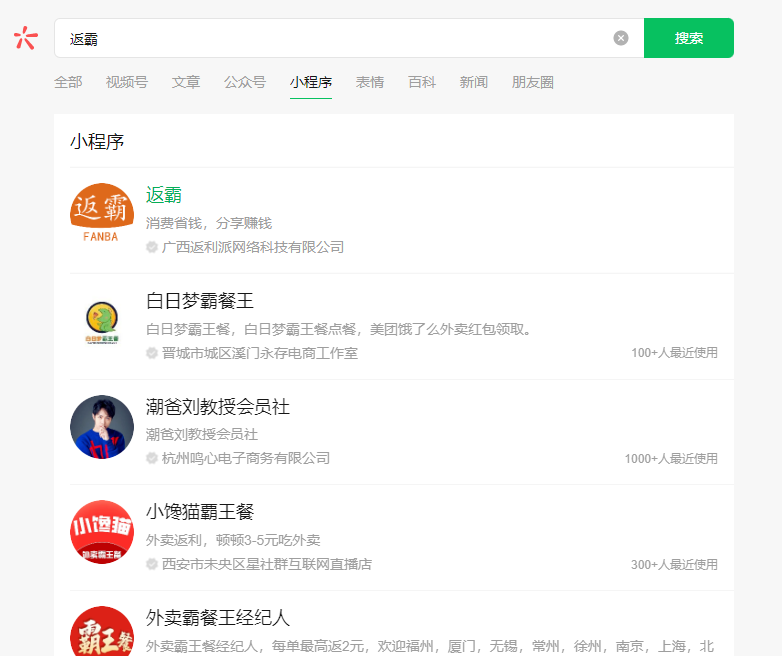The width and height of the screenshot is (782, 656).
Task: Click the 潮爸刘教授会员社 portrait avatar
Action: point(102,427)
